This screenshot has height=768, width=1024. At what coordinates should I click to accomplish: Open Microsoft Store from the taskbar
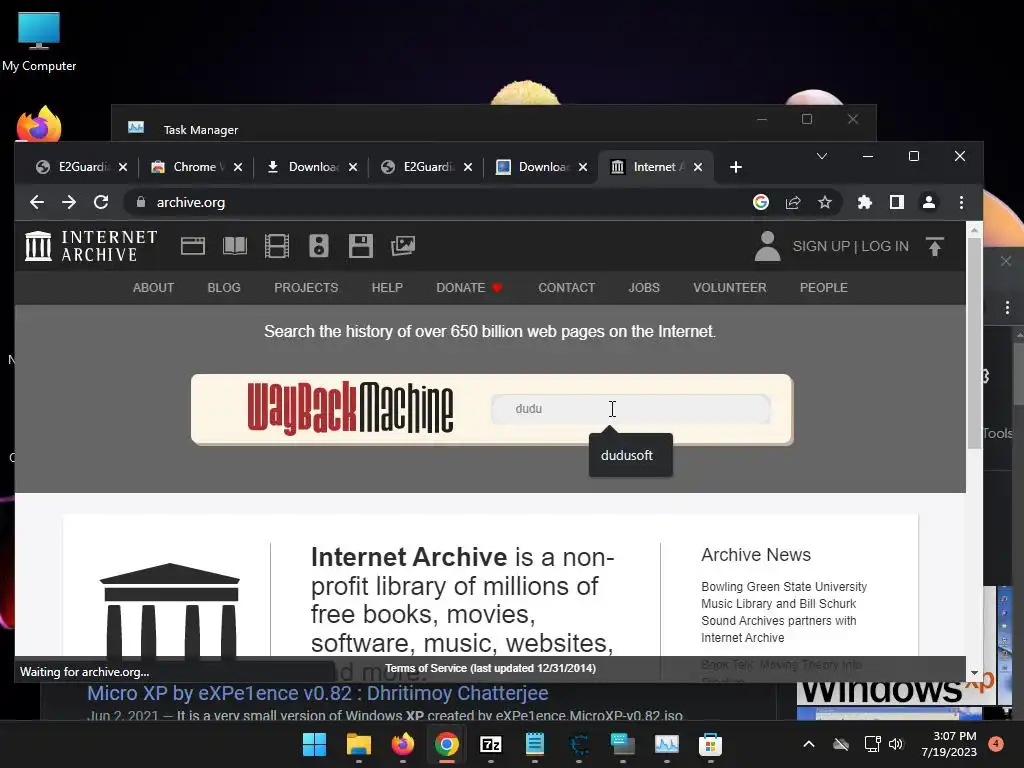[x=711, y=744]
